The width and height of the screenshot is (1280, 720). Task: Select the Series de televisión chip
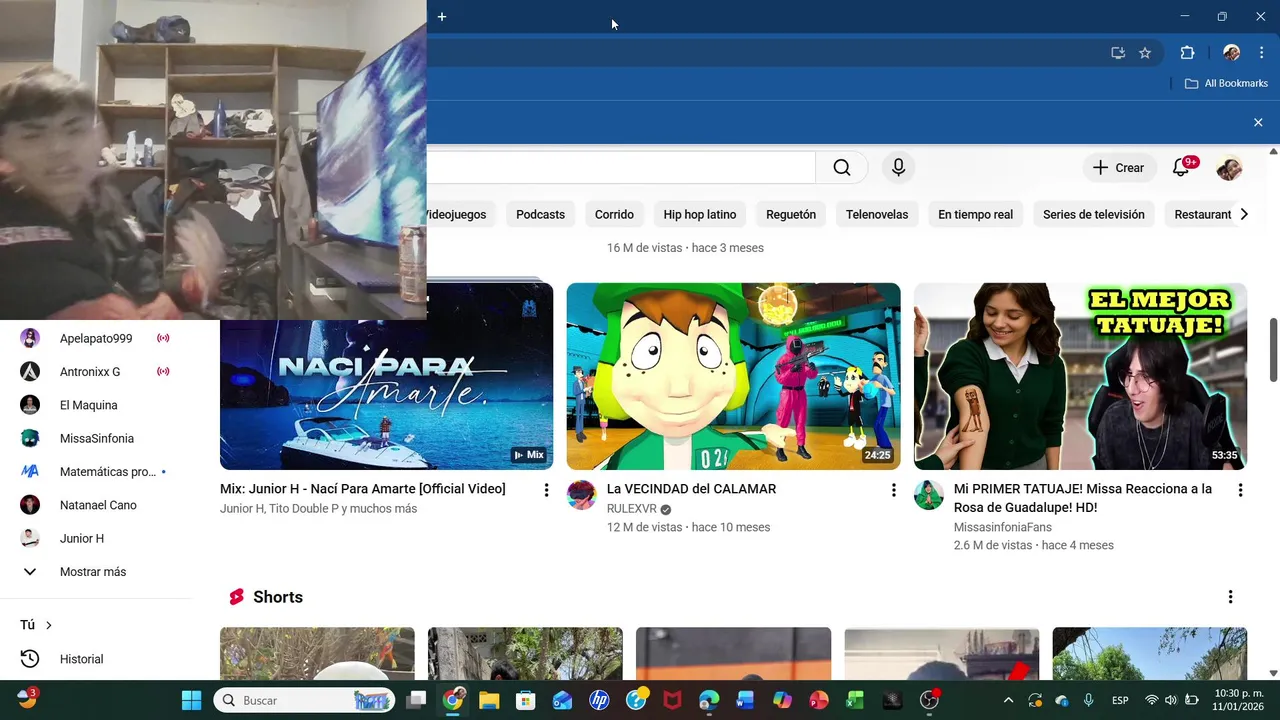[1093, 214]
